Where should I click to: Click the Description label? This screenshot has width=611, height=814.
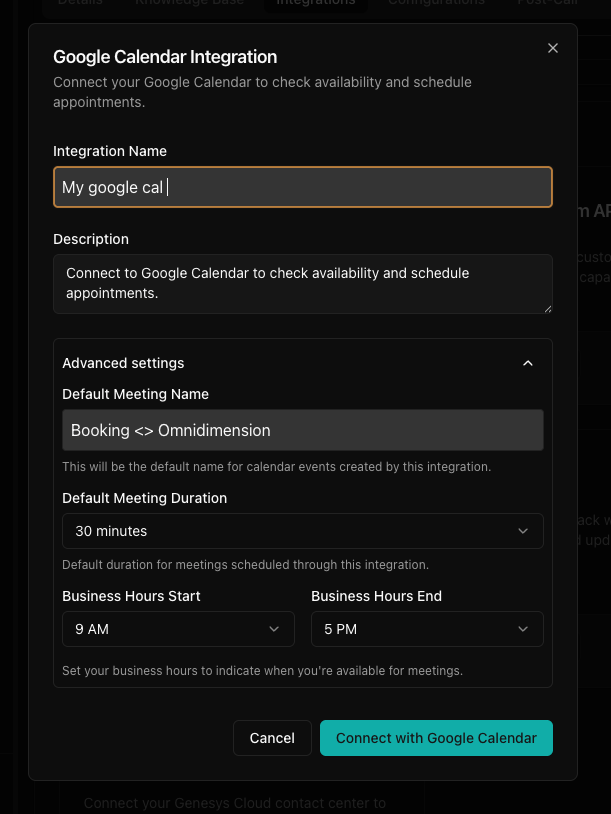(91, 239)
